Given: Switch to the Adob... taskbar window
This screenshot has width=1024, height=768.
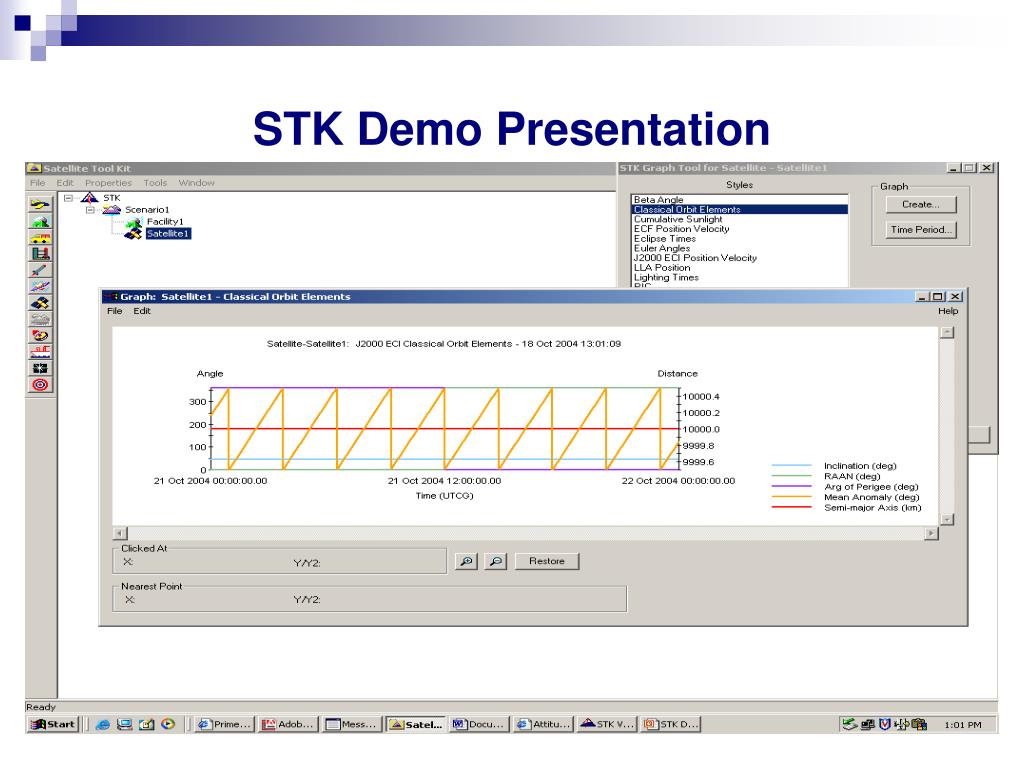Looking at the screenshot, I should pos(288,724).
